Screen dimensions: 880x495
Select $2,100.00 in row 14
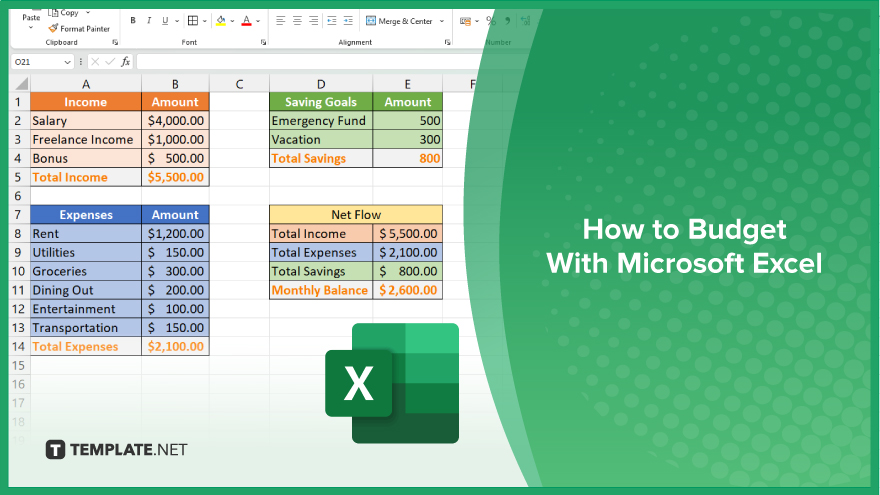click(x=175, y=346)
